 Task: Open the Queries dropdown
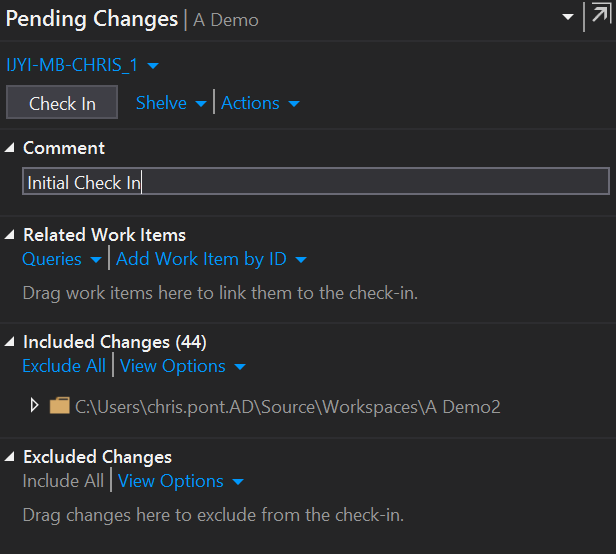click(x=62, y=259)
